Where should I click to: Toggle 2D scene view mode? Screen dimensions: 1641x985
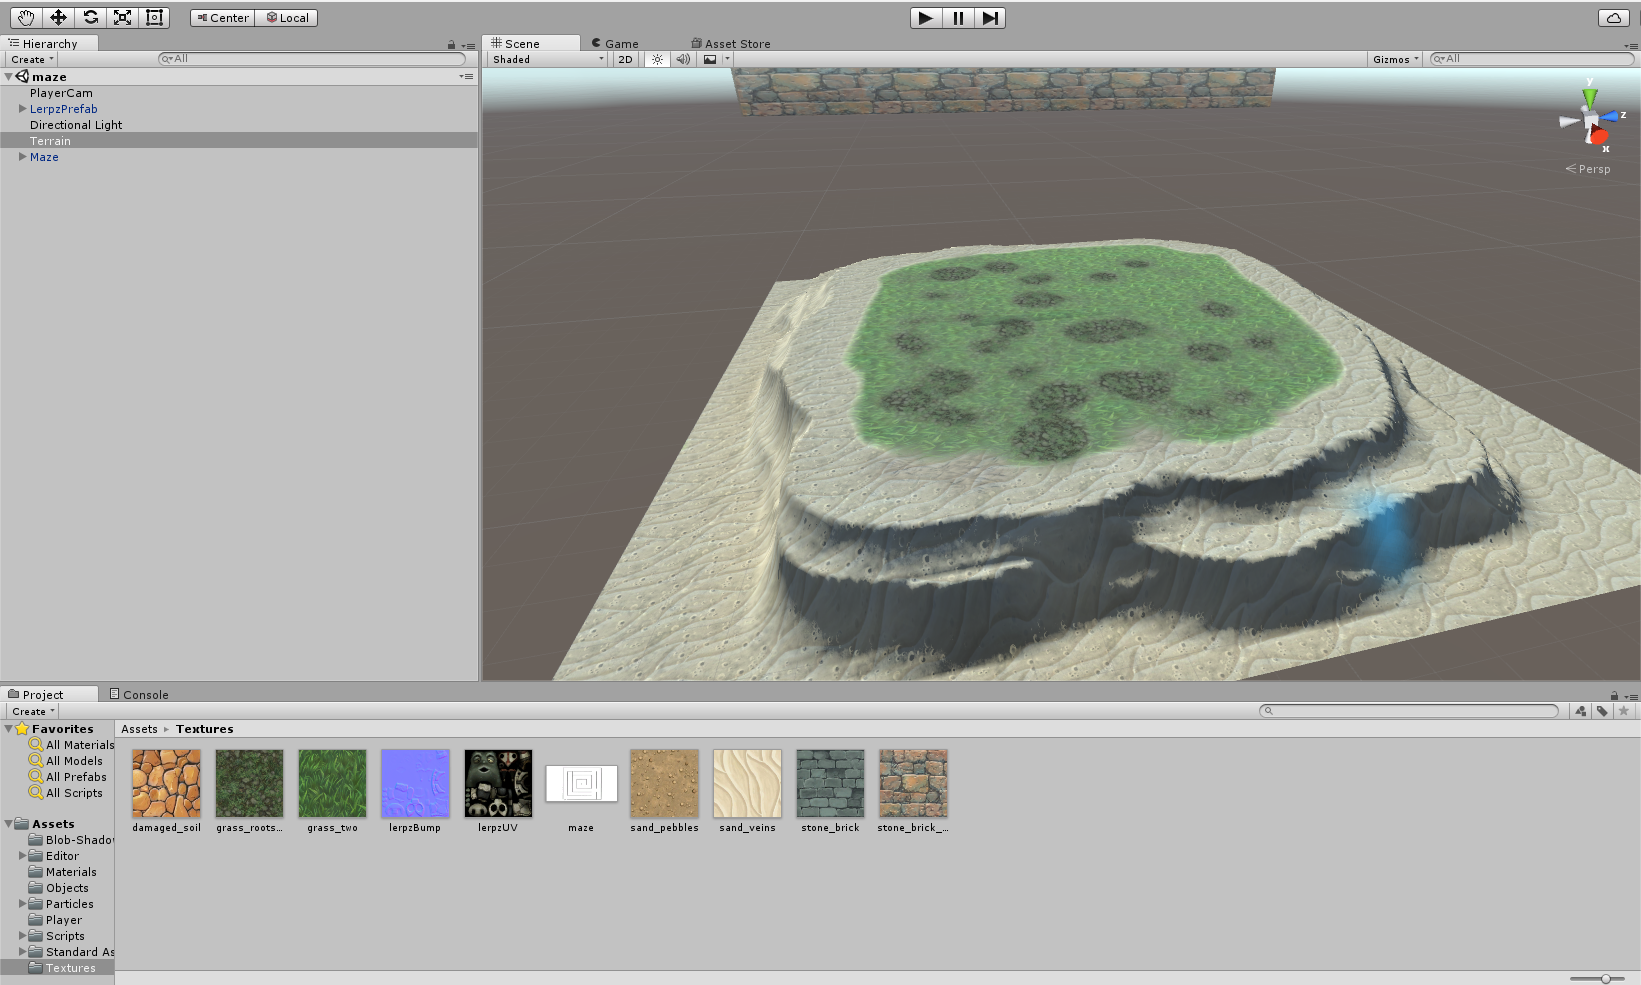(625, 60)
